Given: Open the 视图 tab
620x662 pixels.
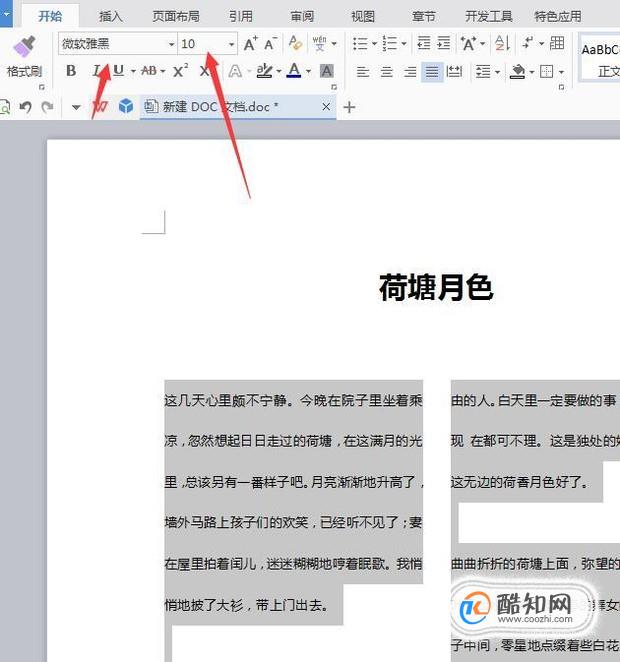Looking at the screenshot, I should coord(363,16).
